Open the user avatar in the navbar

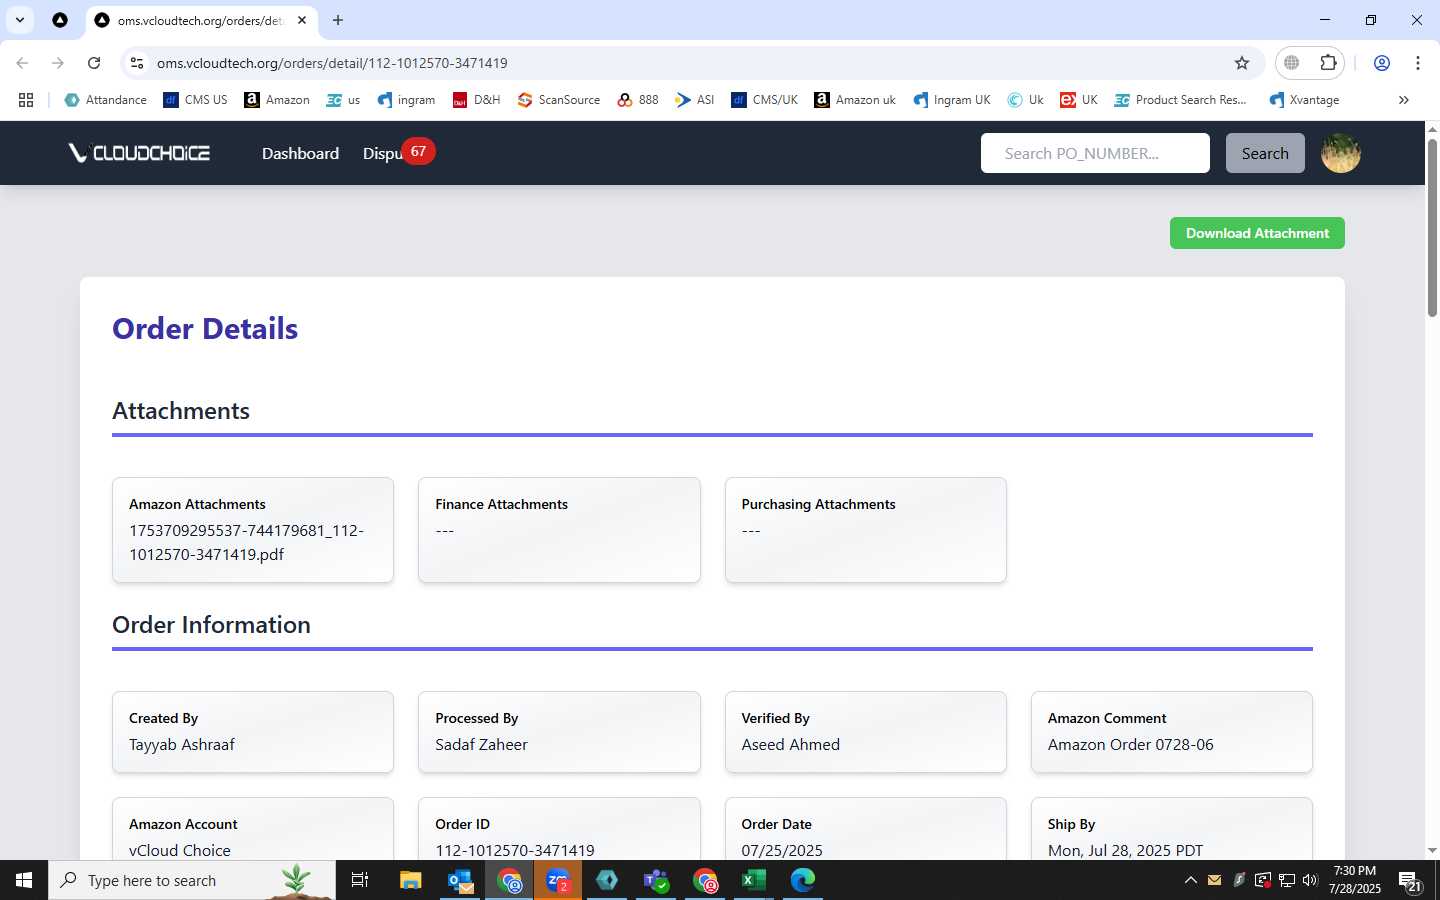(1341, 153)
